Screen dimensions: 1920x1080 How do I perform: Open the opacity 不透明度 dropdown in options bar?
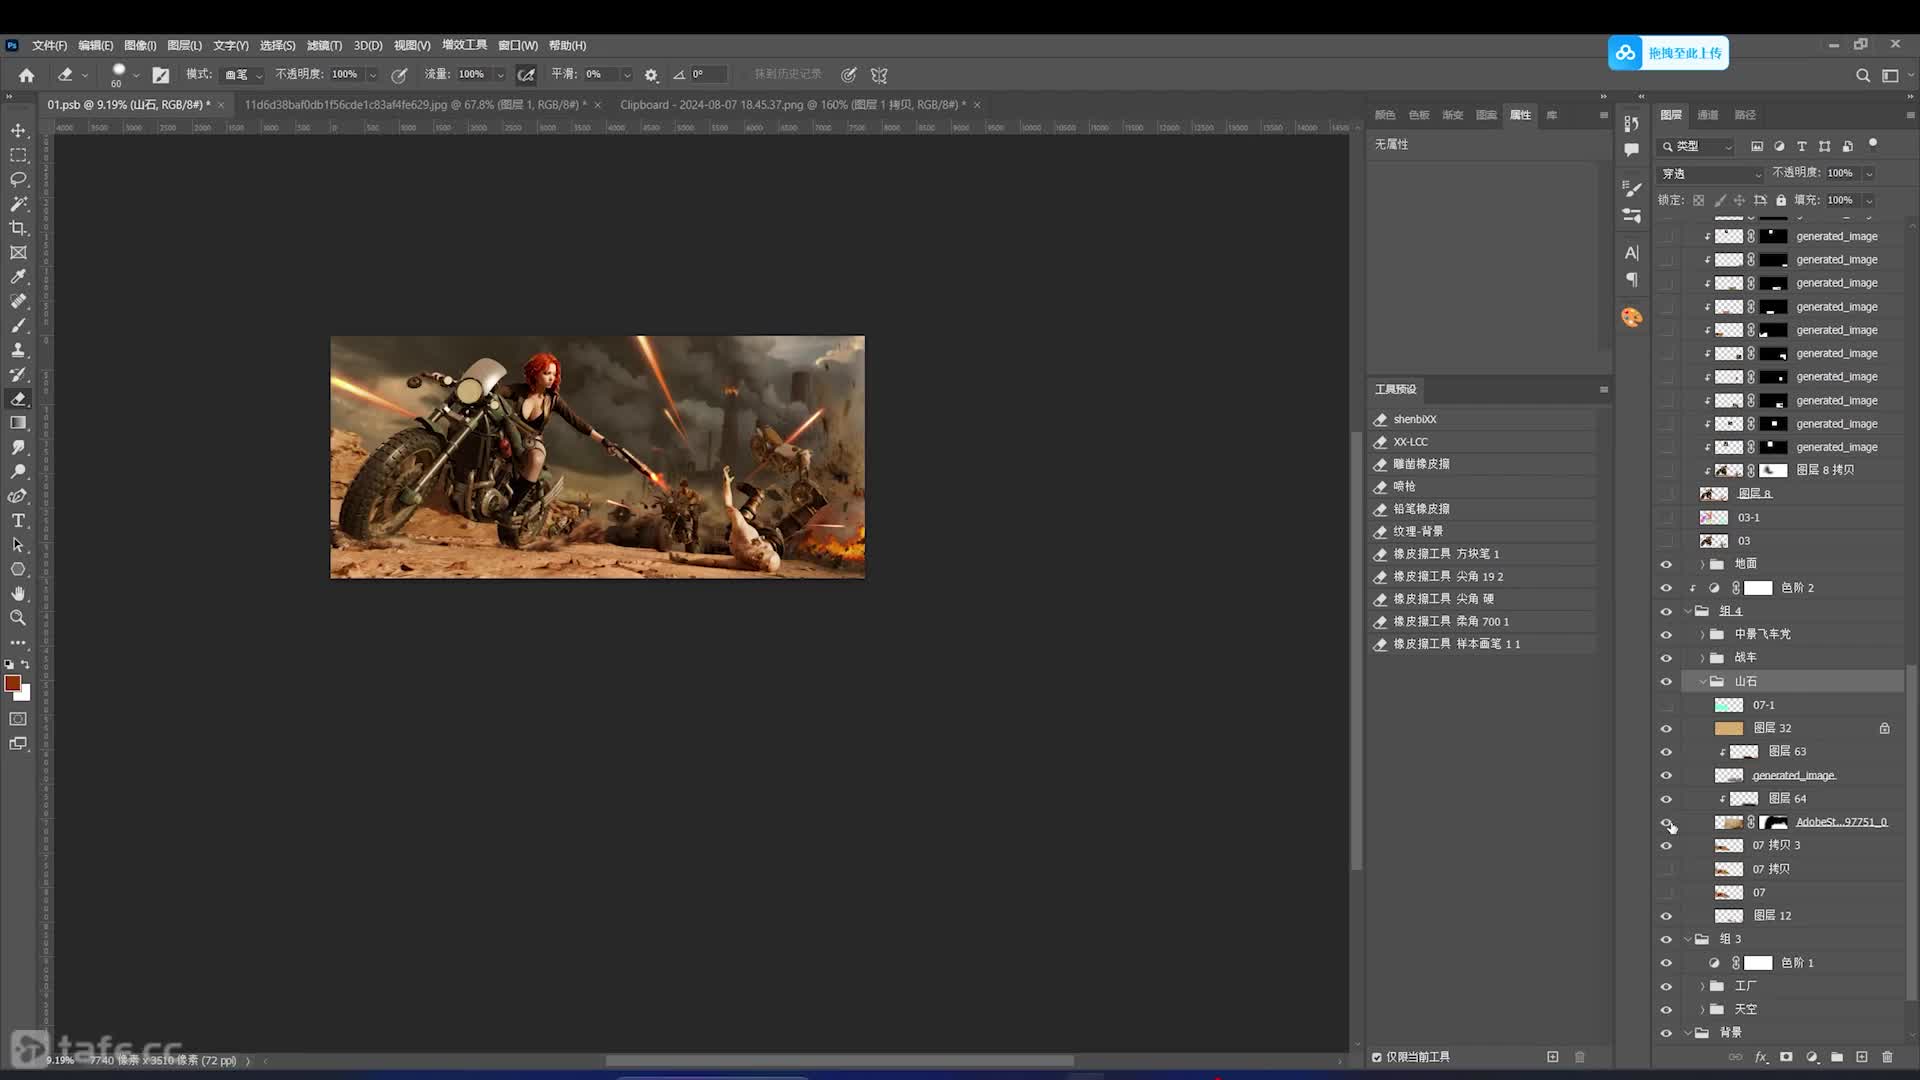pos(372,75)
